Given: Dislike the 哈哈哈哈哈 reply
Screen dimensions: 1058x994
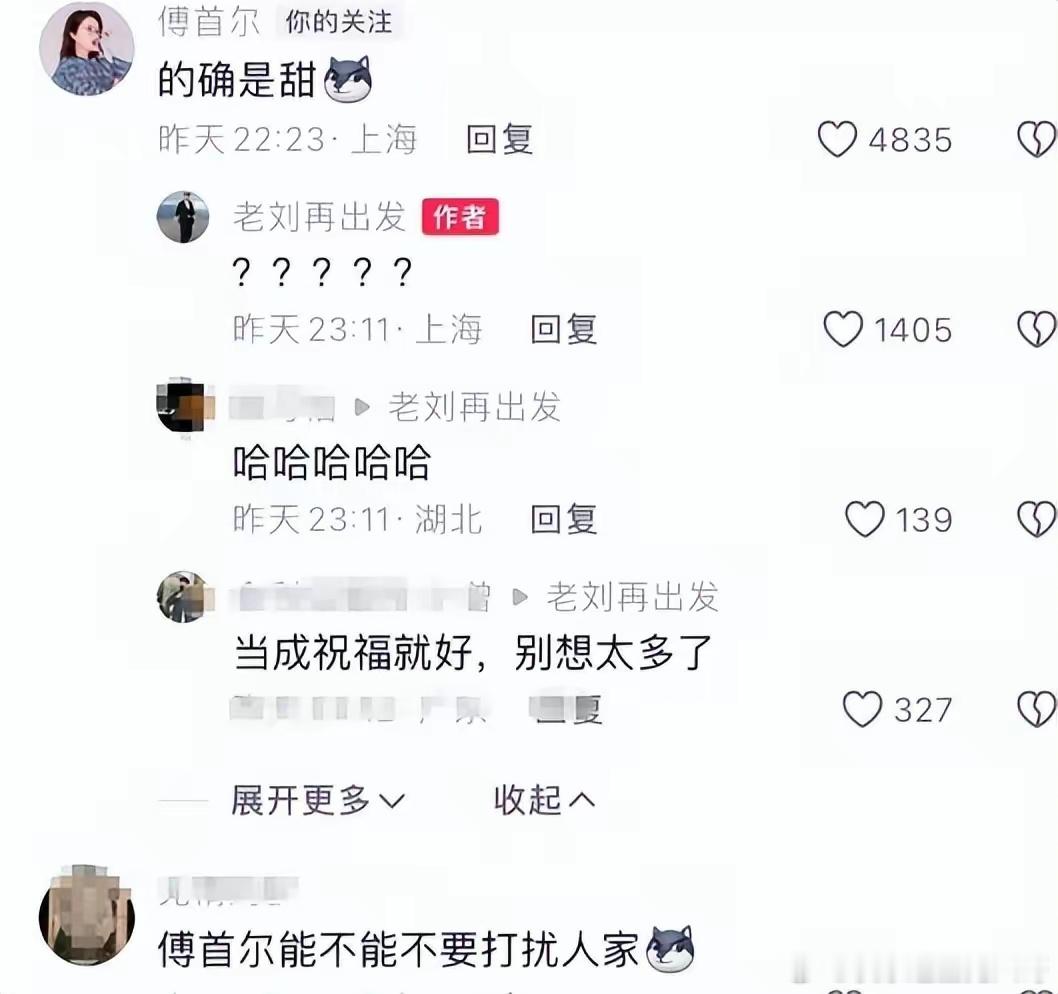Looking at the screenshot, I should coord(1036,519).
